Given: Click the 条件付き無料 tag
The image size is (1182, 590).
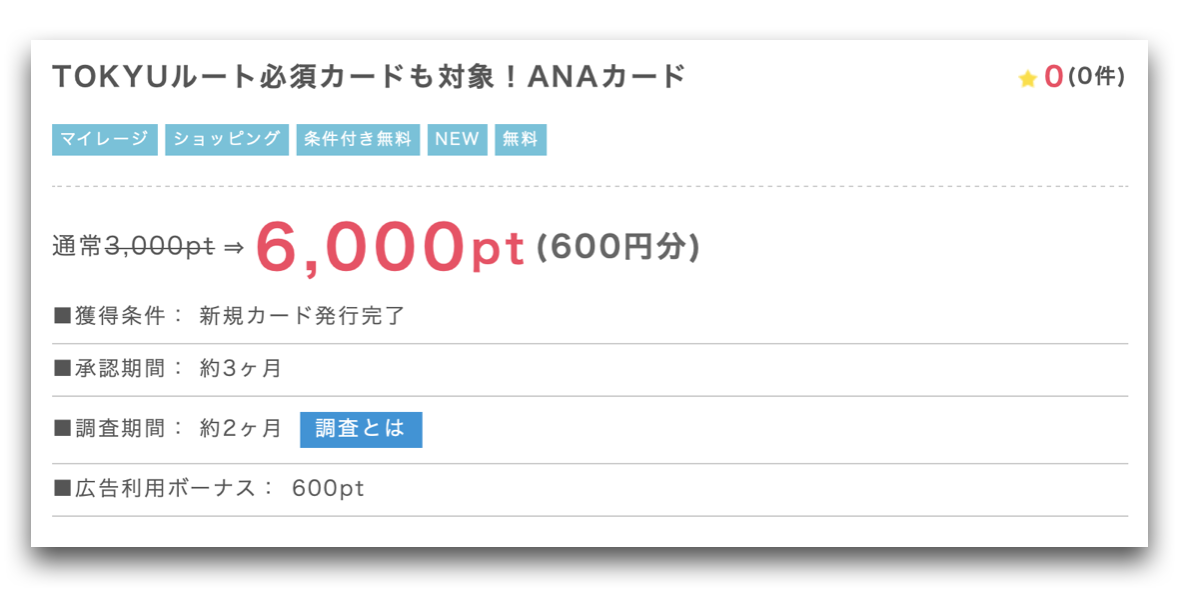Looking at the screenshot, I should pos(358,140).
